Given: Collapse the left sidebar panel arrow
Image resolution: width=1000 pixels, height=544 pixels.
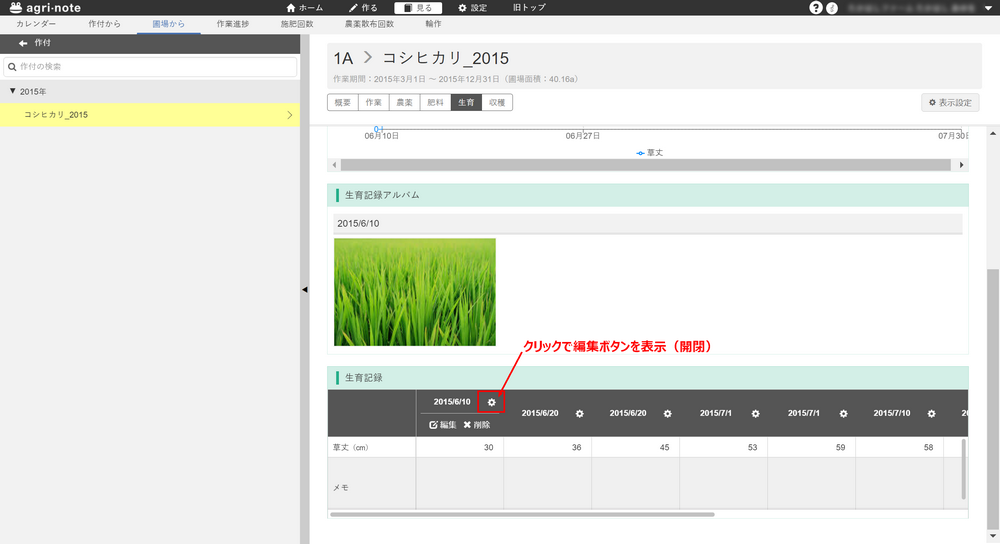Looking at the screenshot, I should 304,289.
